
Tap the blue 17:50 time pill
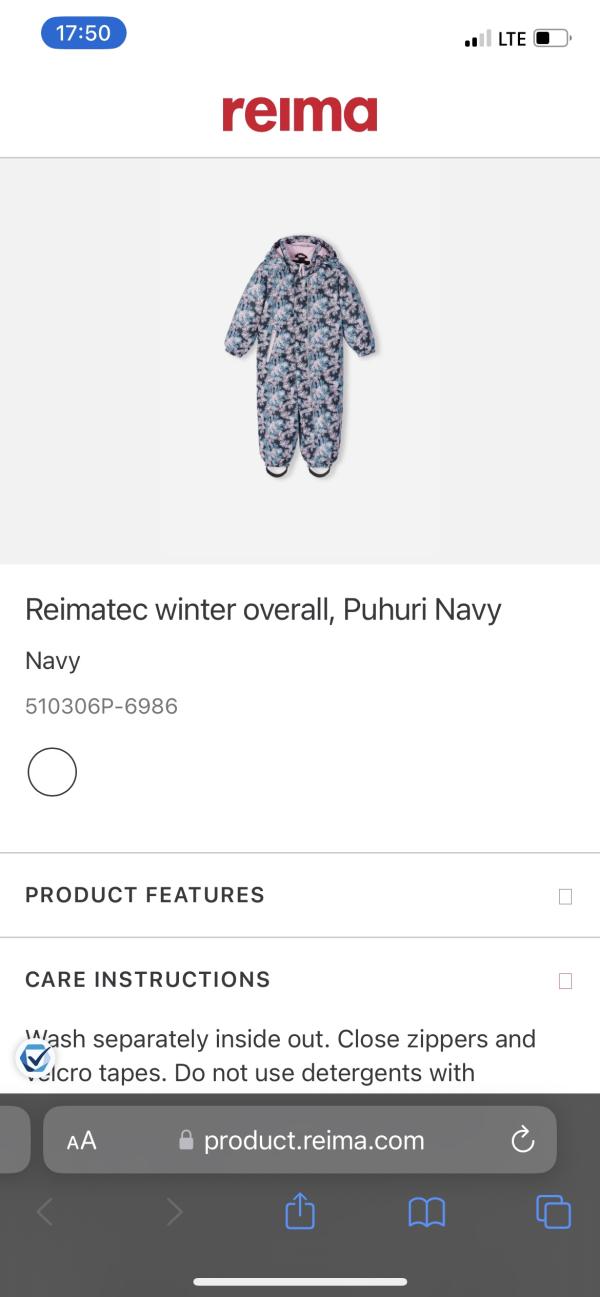pos(83,33)
